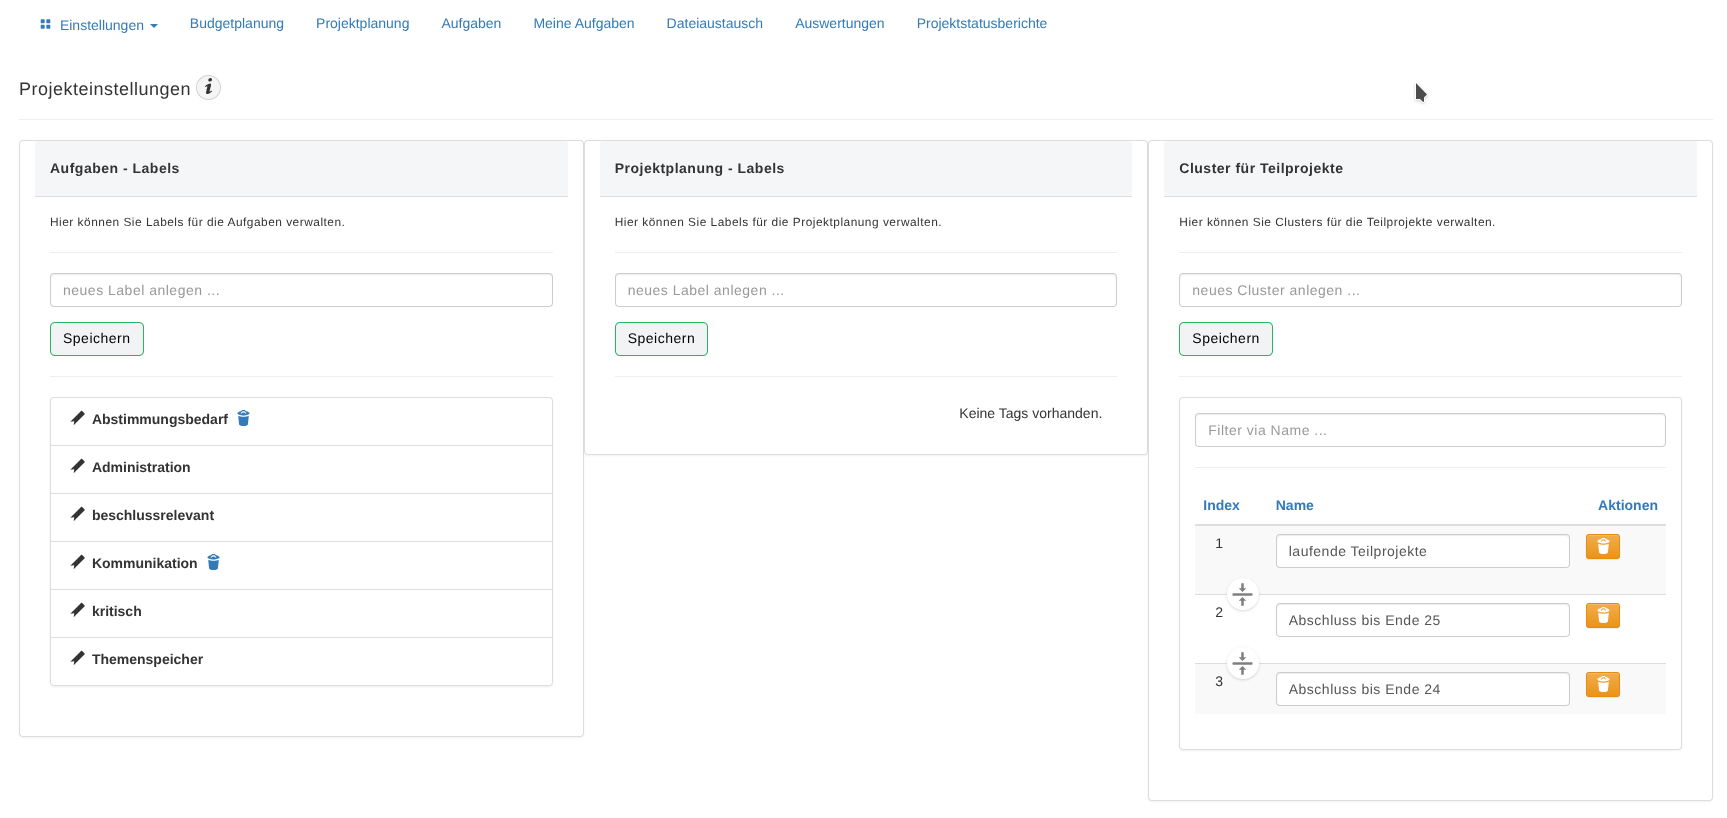Click the info icon beside Projekteinstellungen
1727x818 pixels.
click(208, 88)
